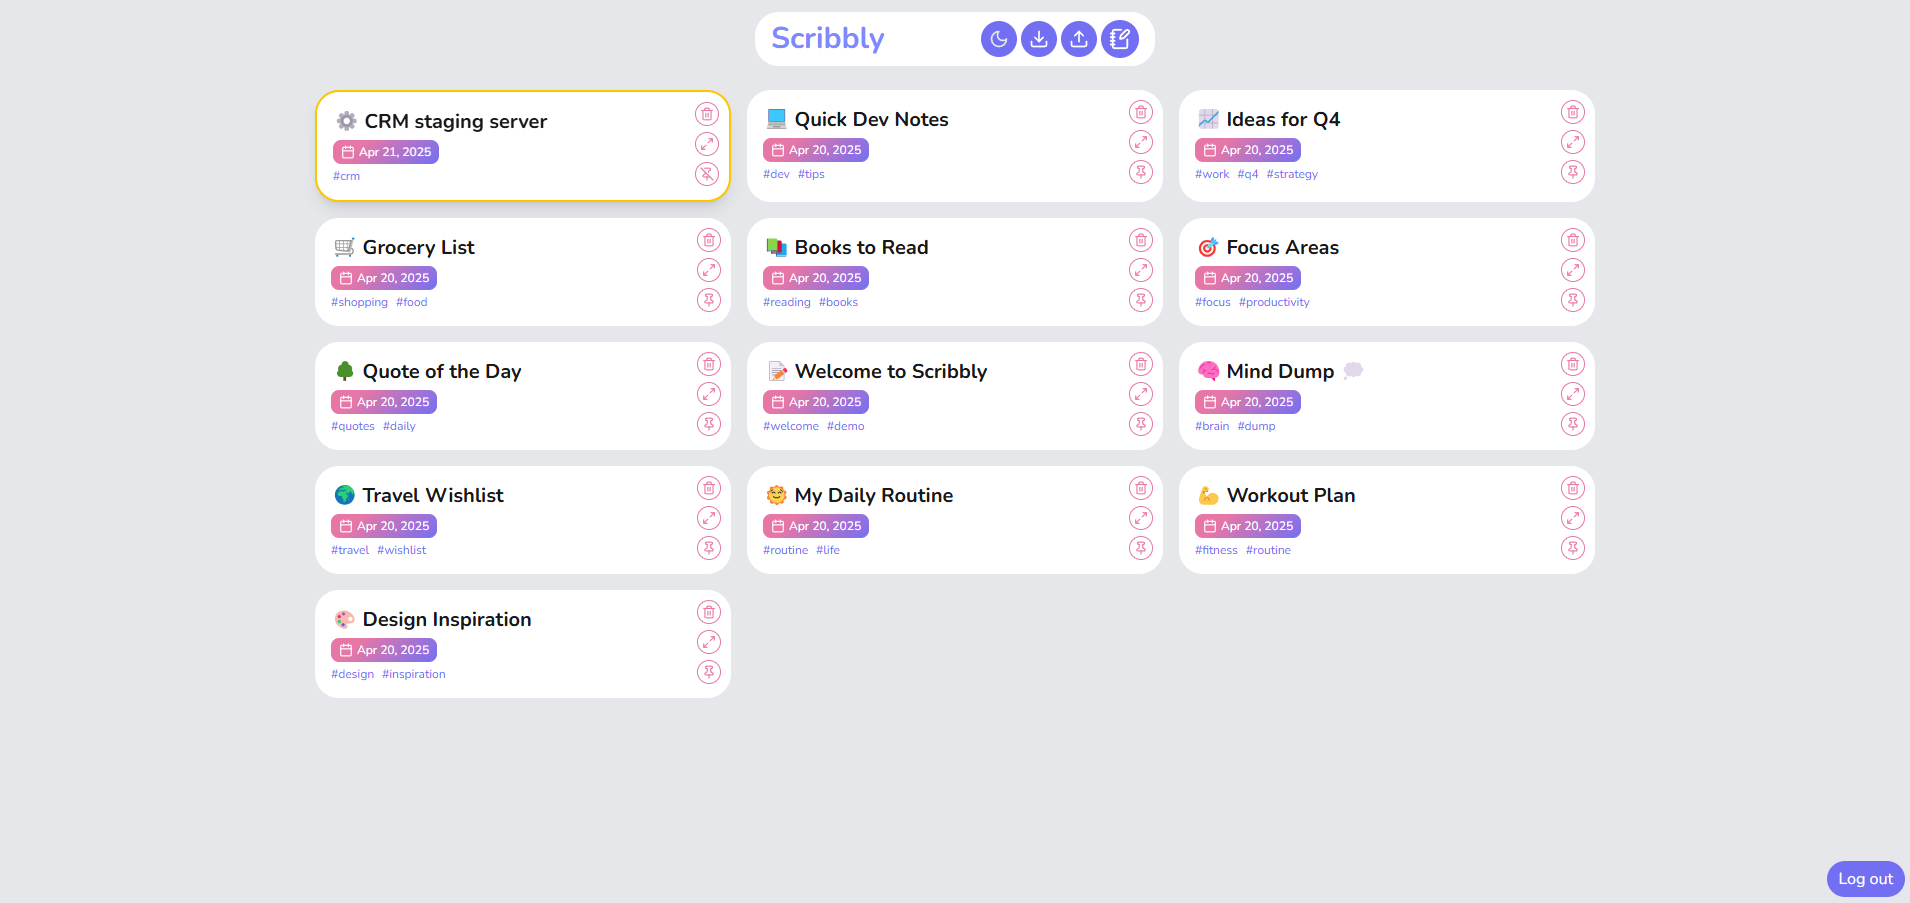The image size is (1910, 903).
Task: Pin the Mind Dump note
Action: pos(1573,424)
